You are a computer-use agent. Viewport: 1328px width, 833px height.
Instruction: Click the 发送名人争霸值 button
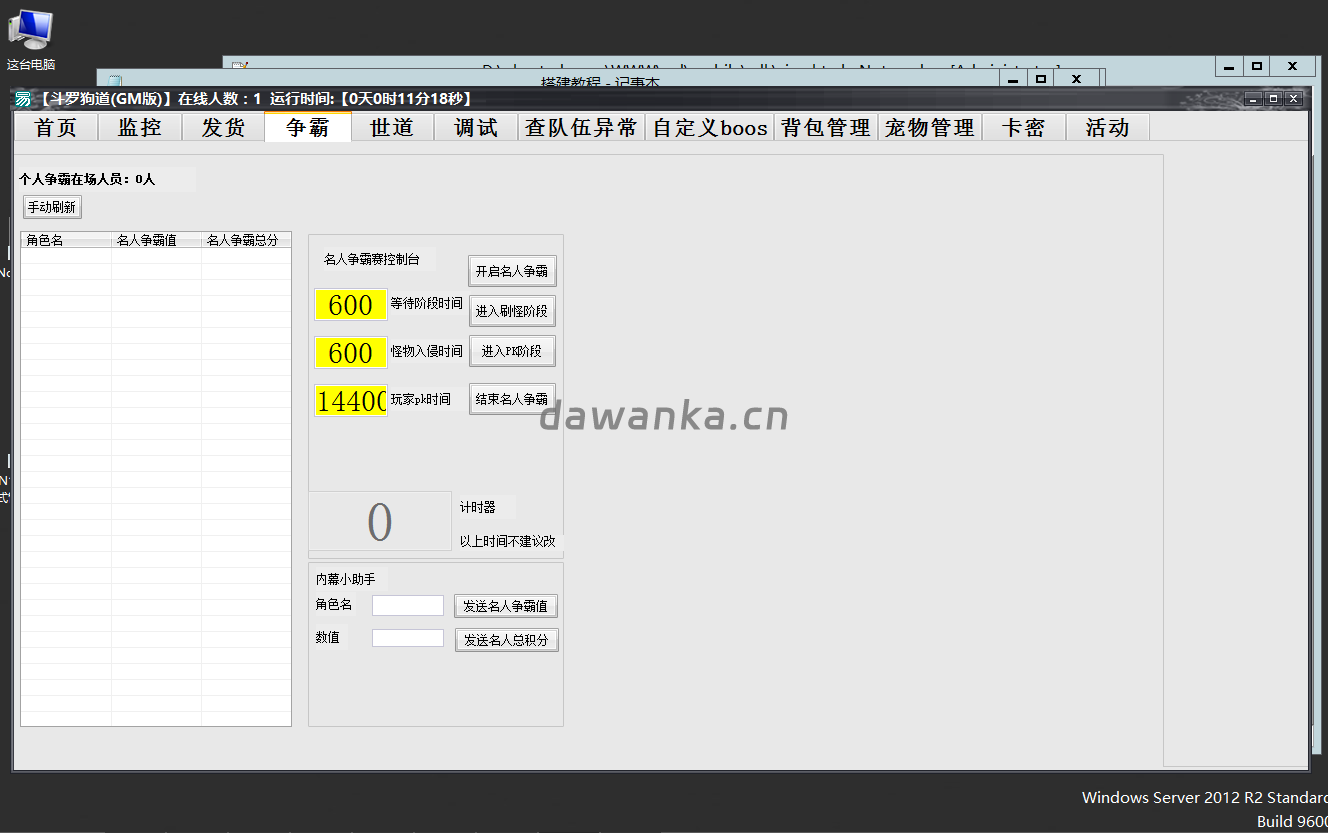pyautogui.click(x=506, y=605)
